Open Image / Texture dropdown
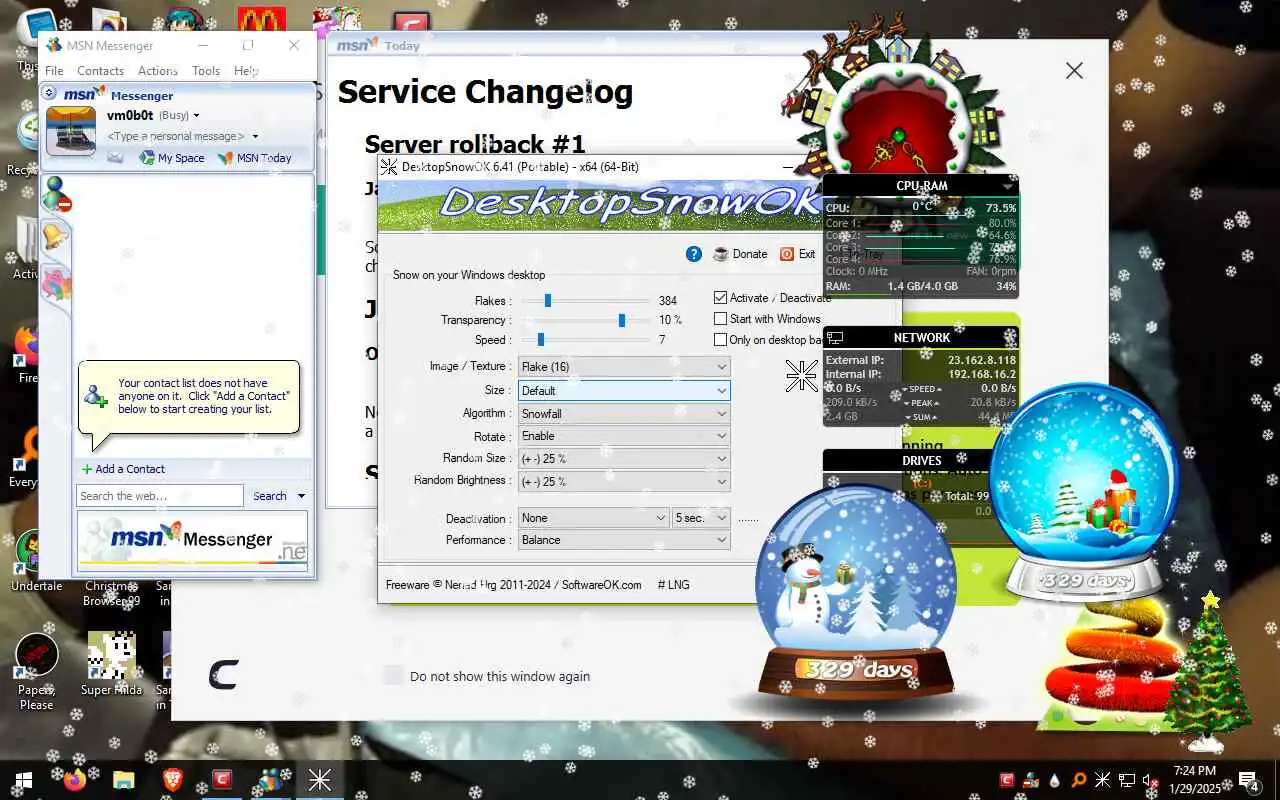The height and width of the screenshot is (800, 1280). point(624,367)
